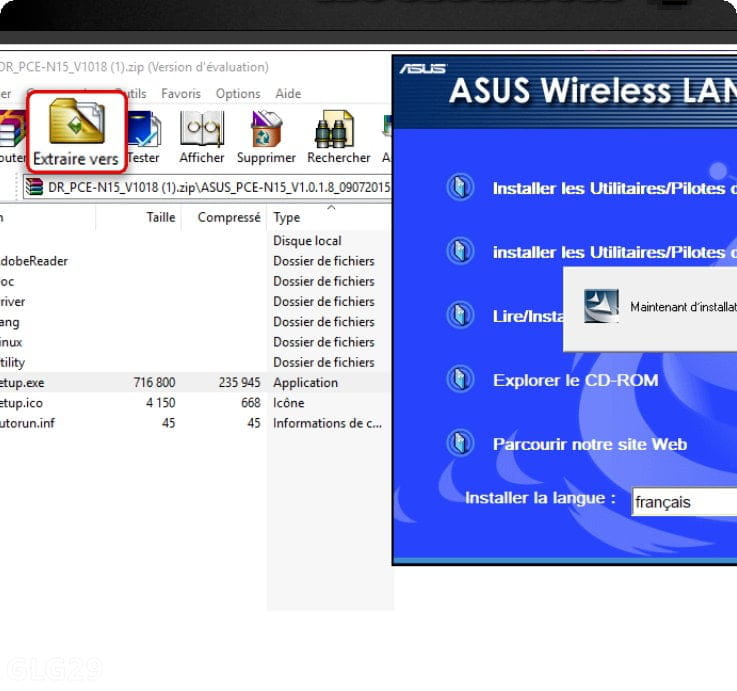Click the 716 800 size value
737x691 pixels.
pyautogui.click(x=154, y=383)
